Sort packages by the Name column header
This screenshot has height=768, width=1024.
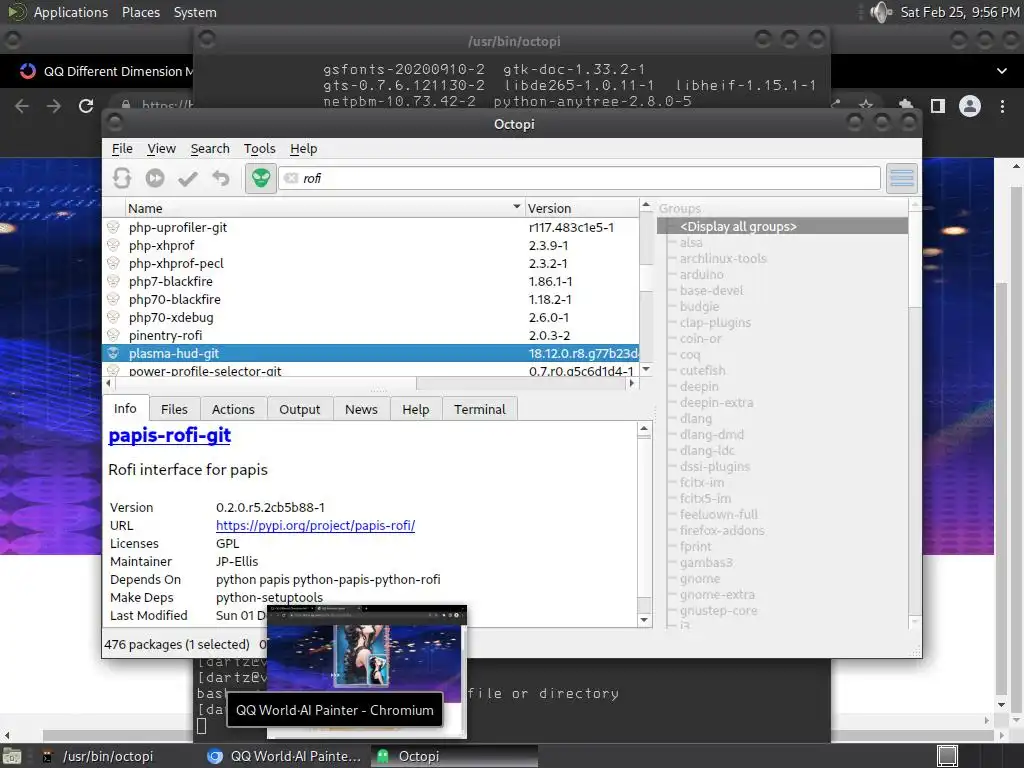pyautogui.click(x=325, y=208)
